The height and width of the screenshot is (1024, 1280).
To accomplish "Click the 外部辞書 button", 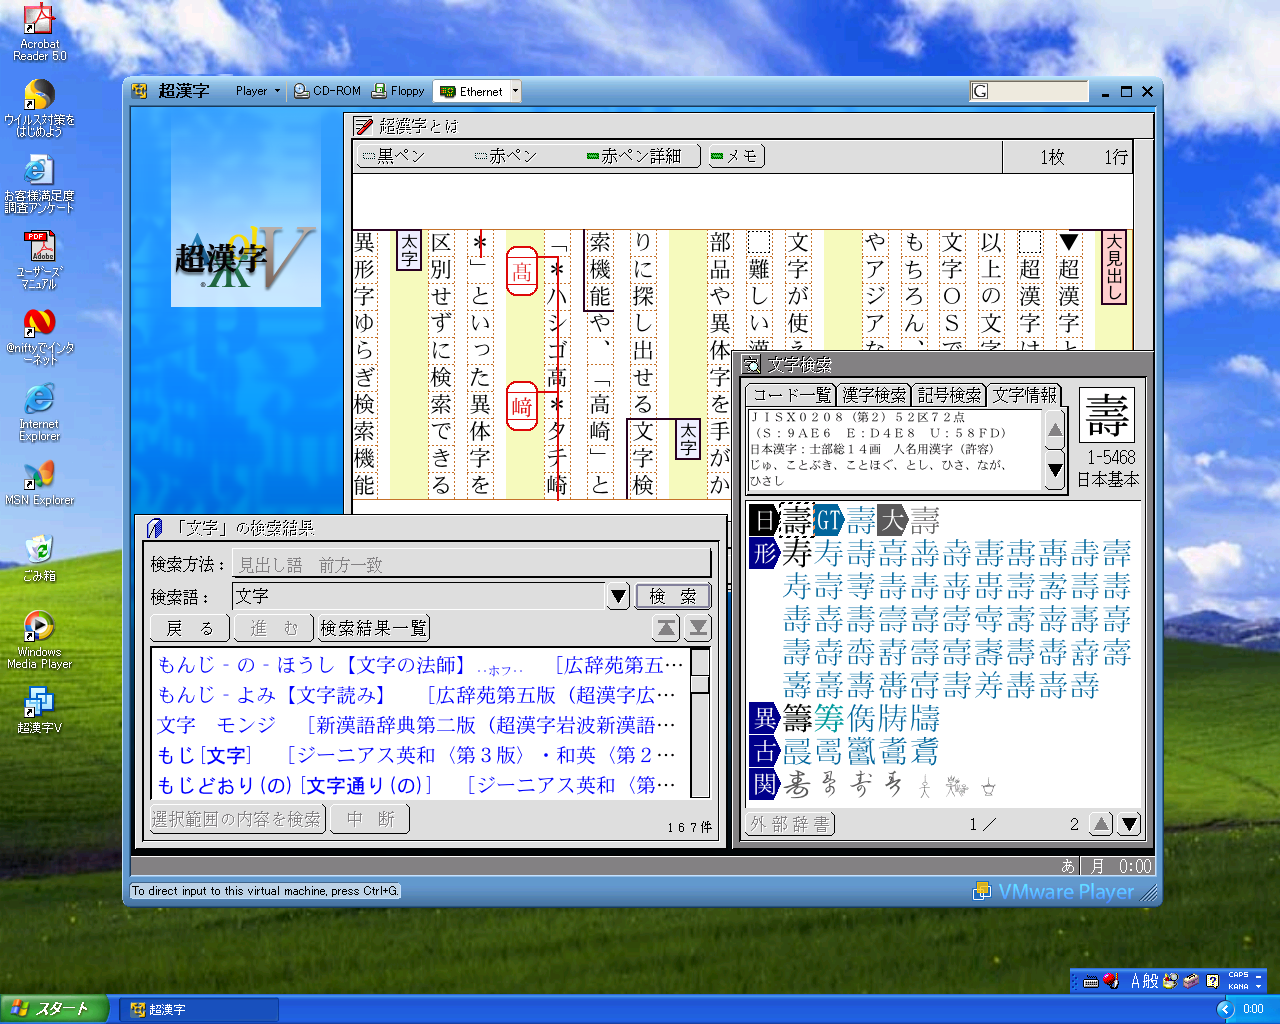I will coord(790,824).
